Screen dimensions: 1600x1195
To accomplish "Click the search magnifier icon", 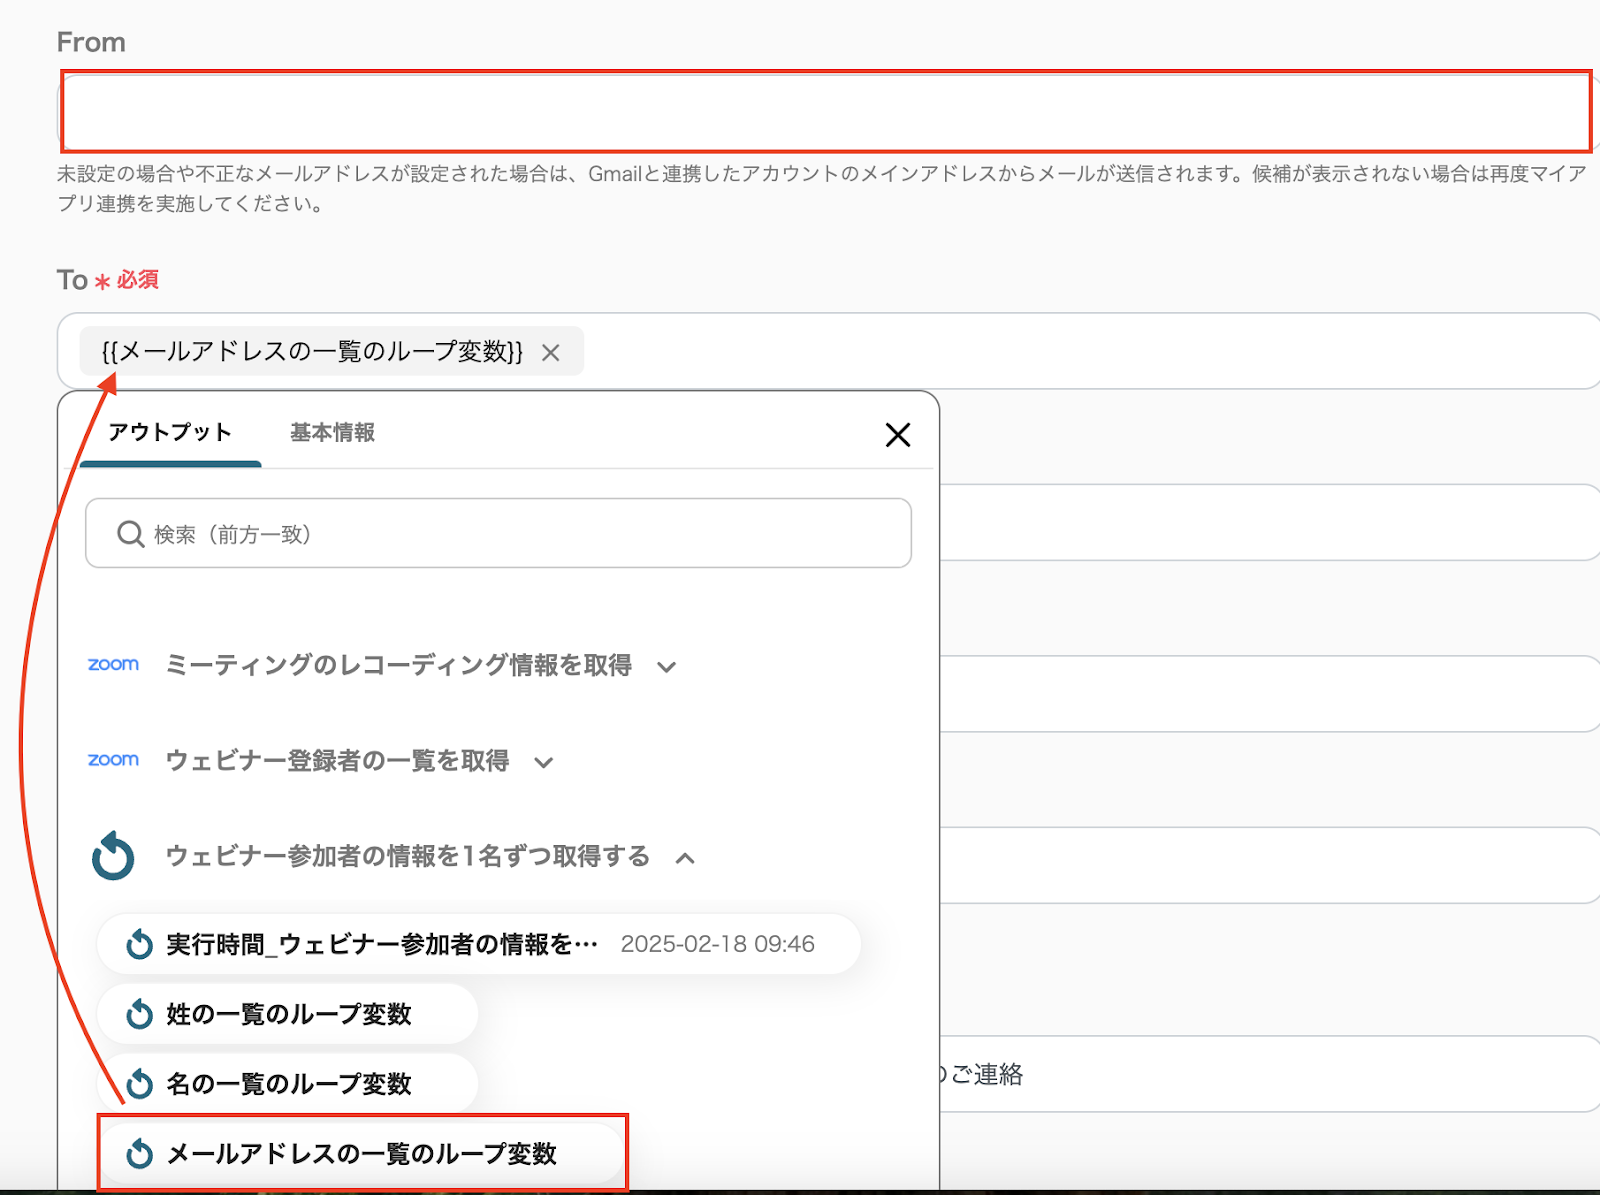I will tap(130, 534).
